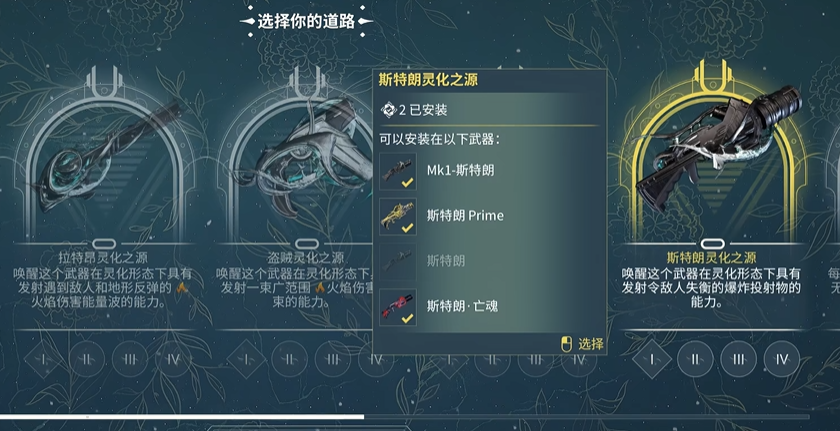
Task: Click checkmark on 斯特朗 Prime entry
Action: (x=408, y=228)
